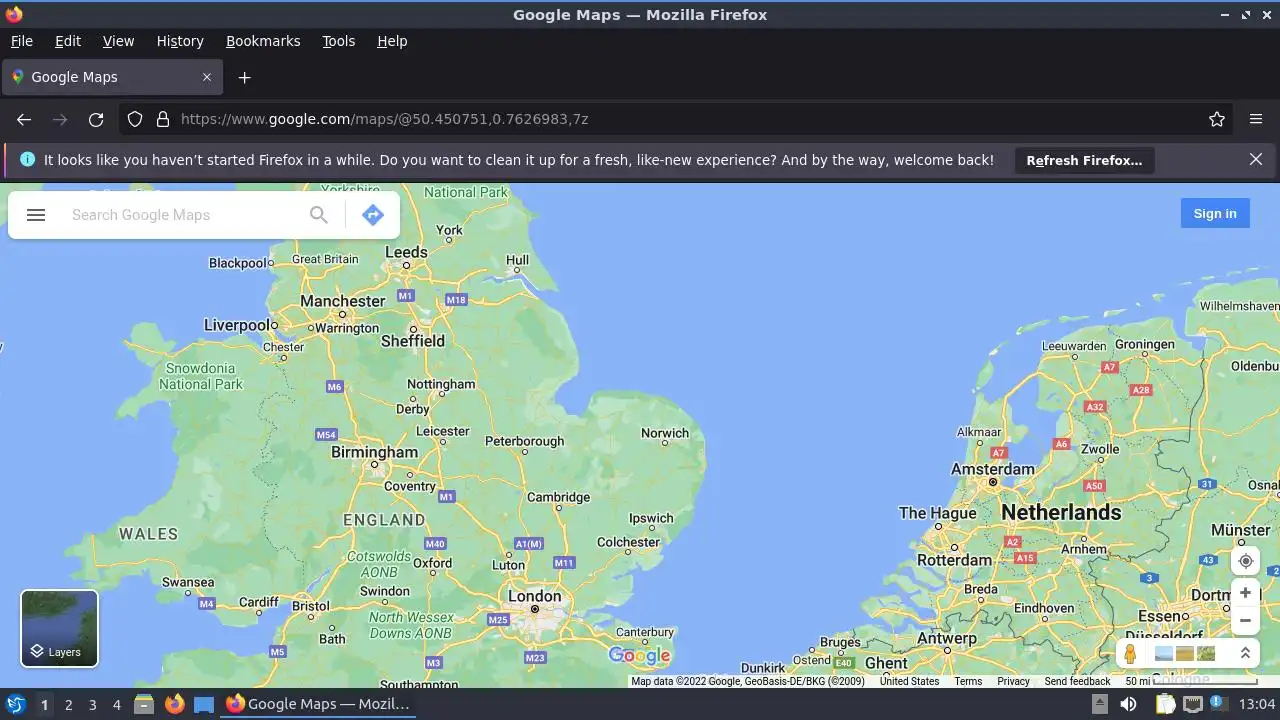
Task: Open the Help menu
Action: click(x=392, y=41)
